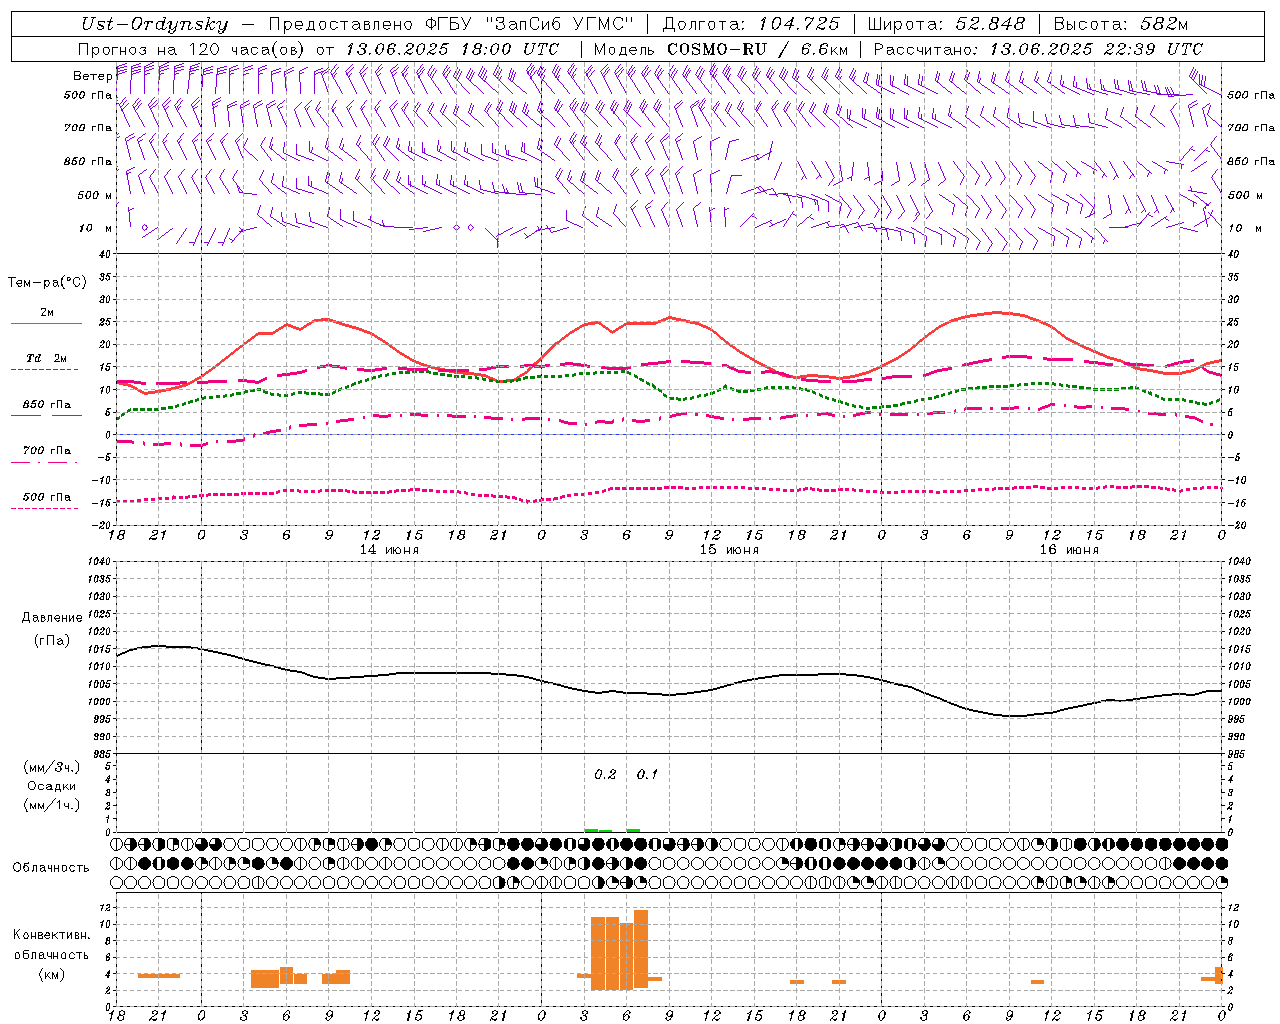Click the station name "Ust-Ordynsky" in header
Screen dimensions: 1280x1024
[154, 25]
